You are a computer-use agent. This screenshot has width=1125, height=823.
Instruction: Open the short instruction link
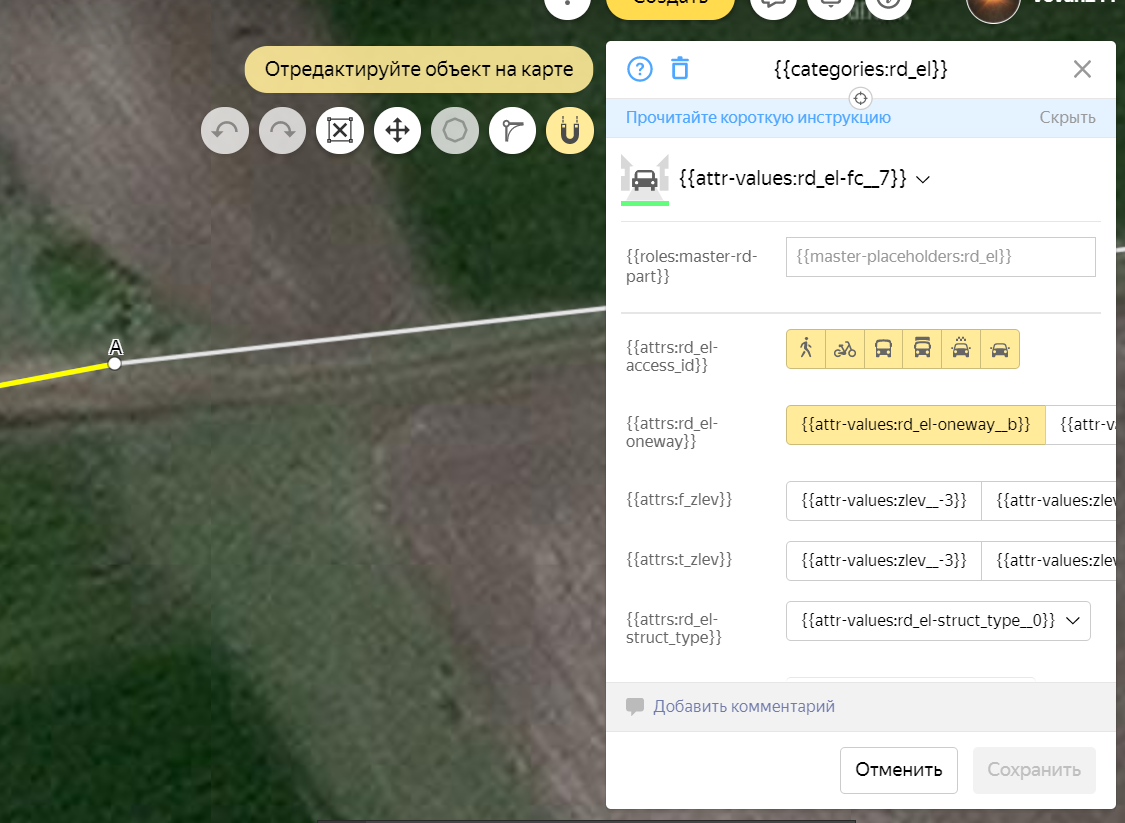758,118
